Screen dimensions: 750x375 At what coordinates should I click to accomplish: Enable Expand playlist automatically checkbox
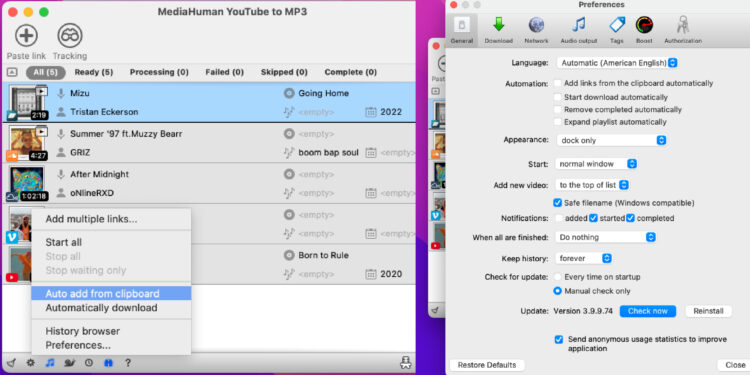pyautogui.click(x=558, y=122)
